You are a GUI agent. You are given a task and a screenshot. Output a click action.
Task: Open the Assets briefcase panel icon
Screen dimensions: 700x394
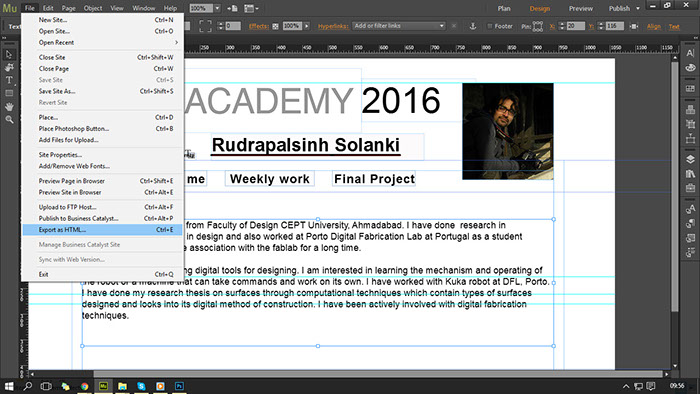tap(690, 188)
